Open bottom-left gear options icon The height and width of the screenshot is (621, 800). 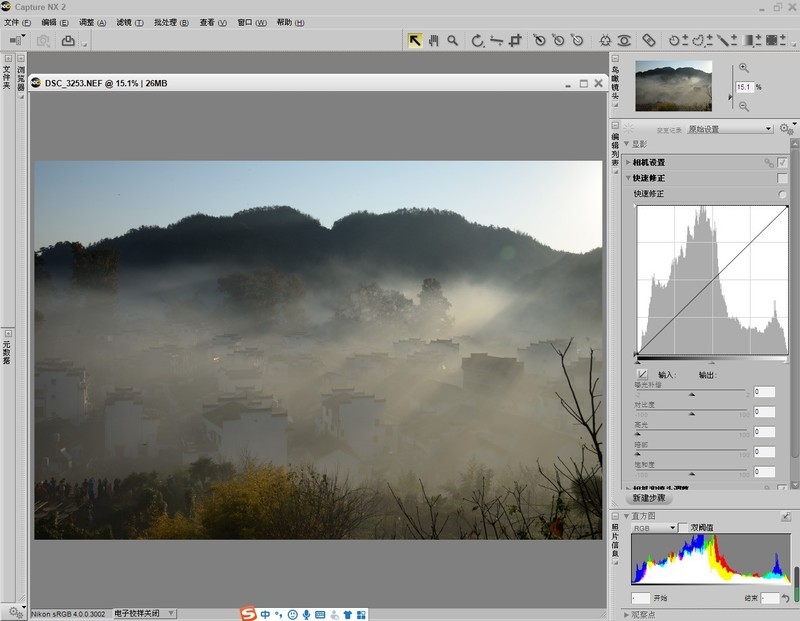(x=15, y=611)
